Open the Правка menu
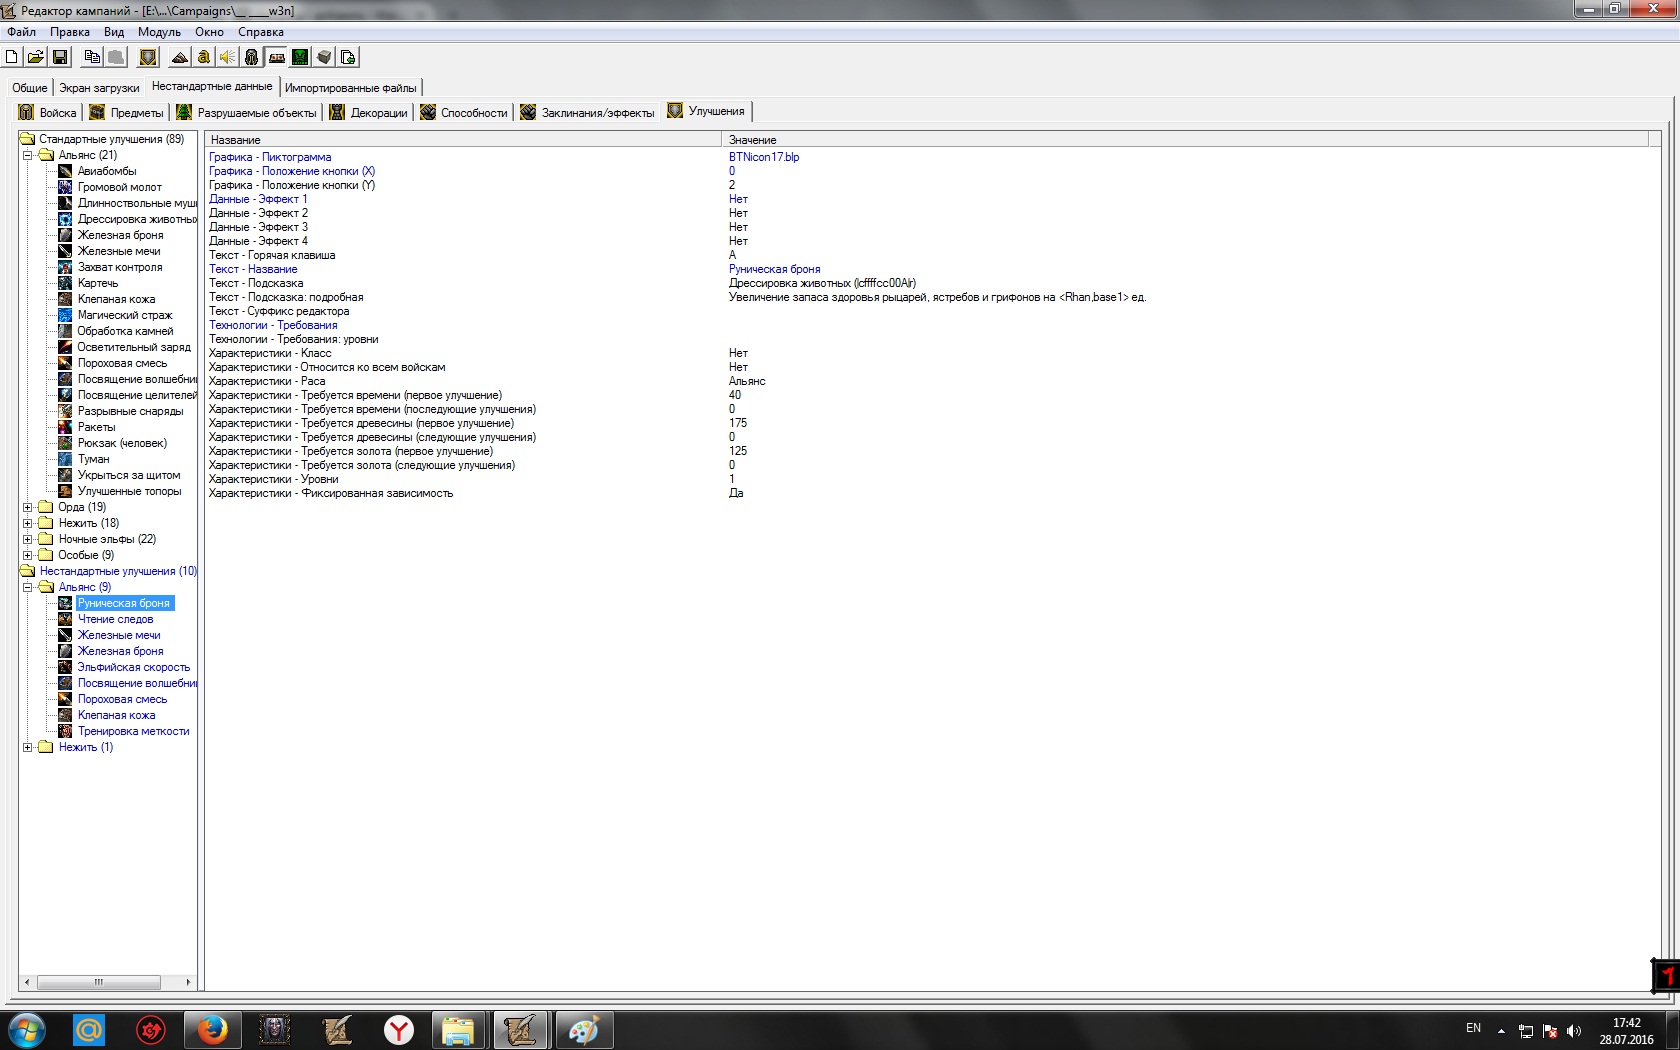Screen dimensions: 1680x1050 70,32
